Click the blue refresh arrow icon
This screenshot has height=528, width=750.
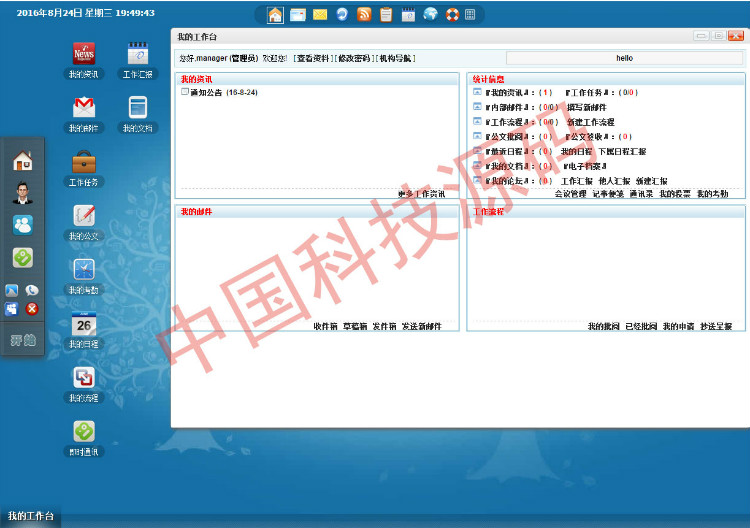click(x=342, y=15)
